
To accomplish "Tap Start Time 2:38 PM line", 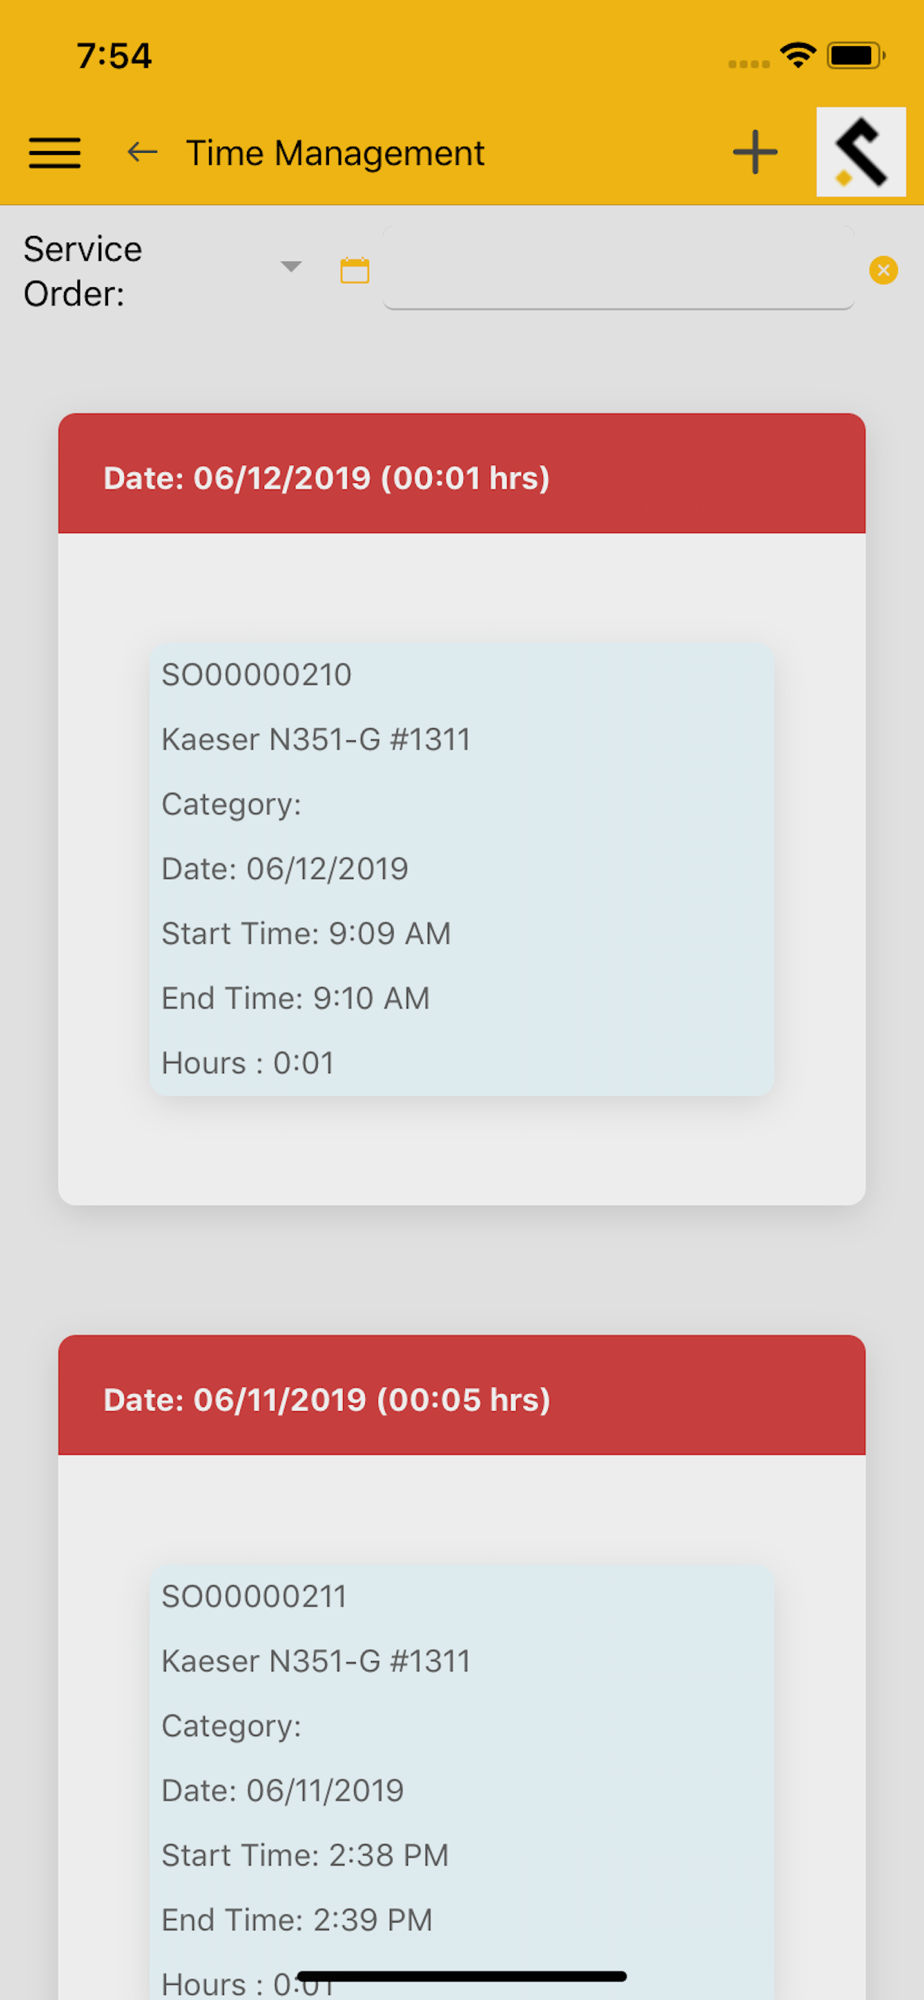I will pyautogui.click(x=305, y=1856).
